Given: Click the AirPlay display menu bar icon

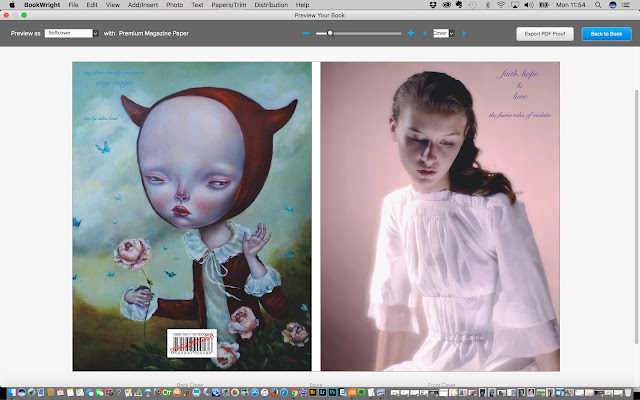Looking at the screenshot, I should 515,5.
